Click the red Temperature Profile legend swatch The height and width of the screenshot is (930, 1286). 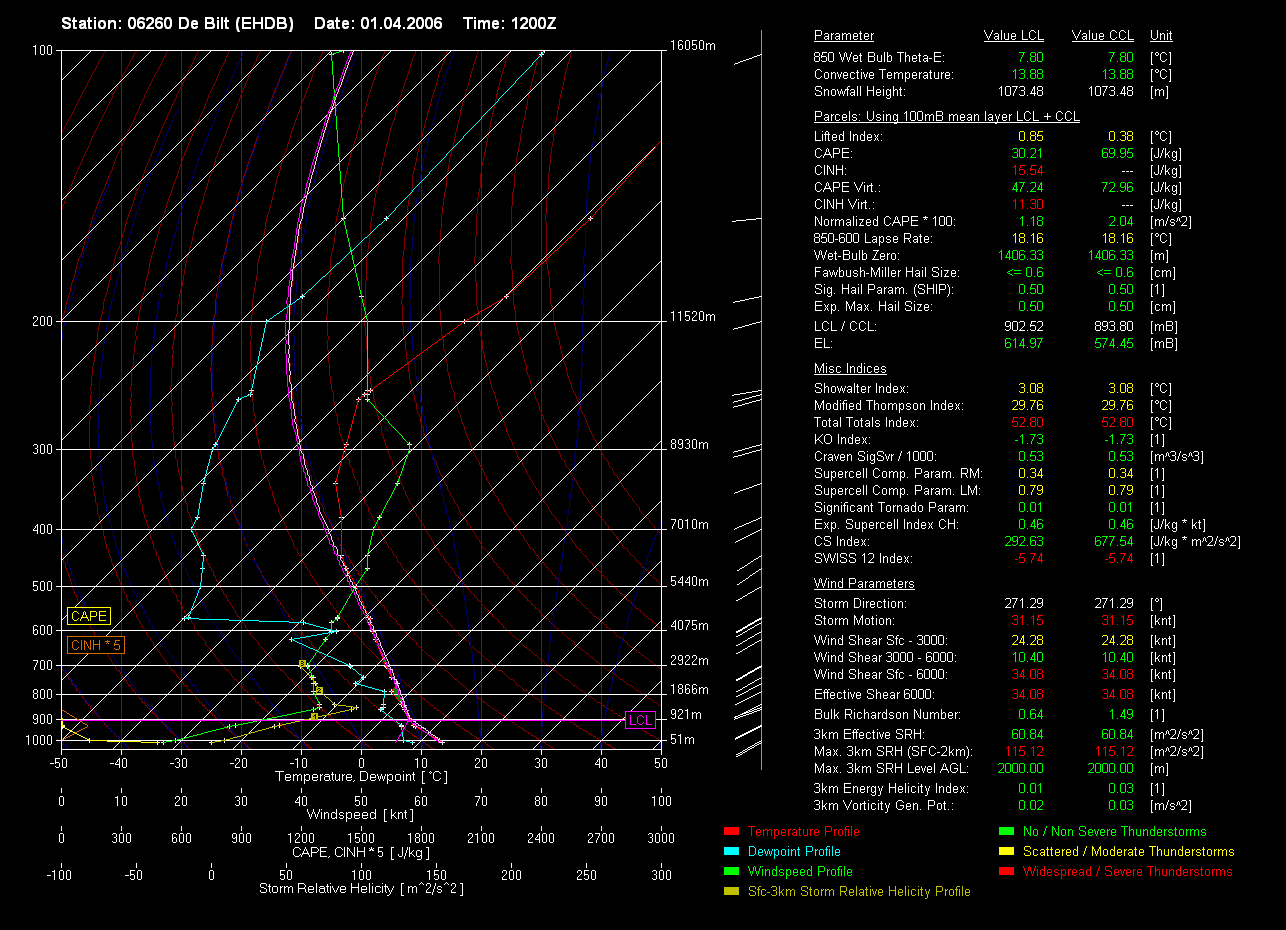coord(730,831)
